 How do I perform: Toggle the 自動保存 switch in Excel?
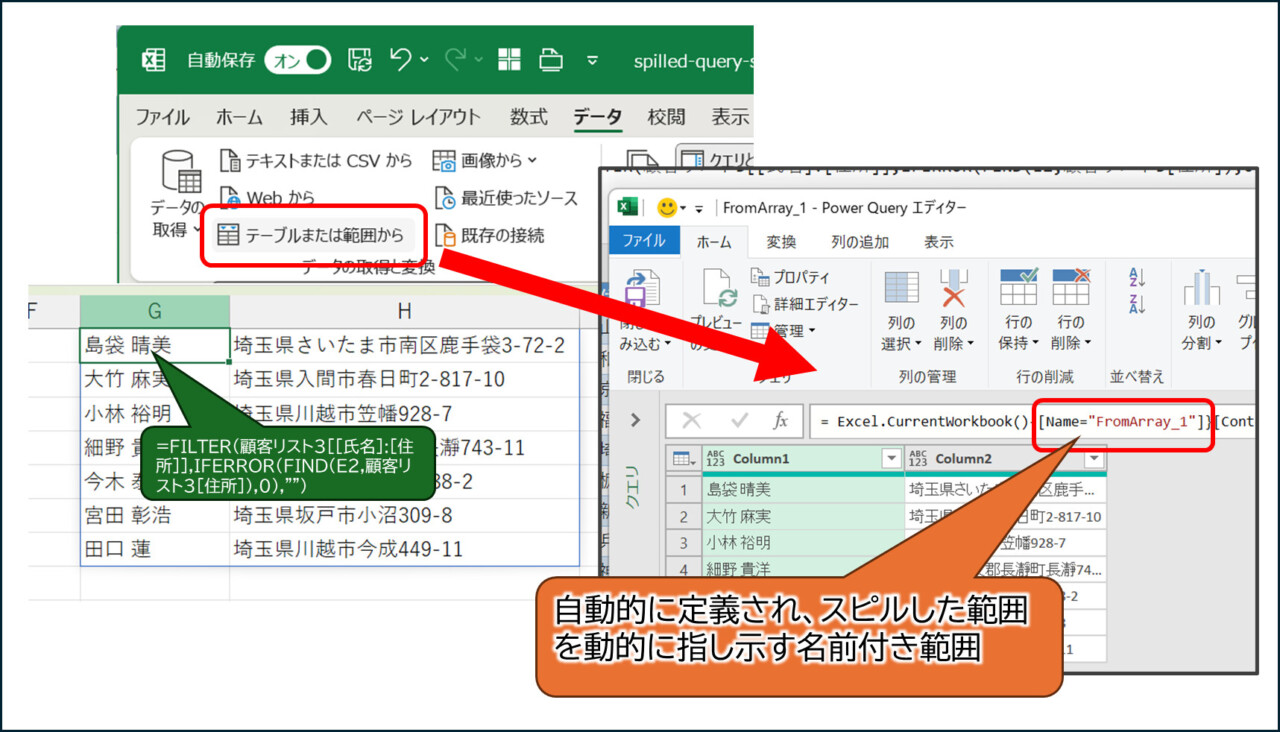tap(298, 61)
